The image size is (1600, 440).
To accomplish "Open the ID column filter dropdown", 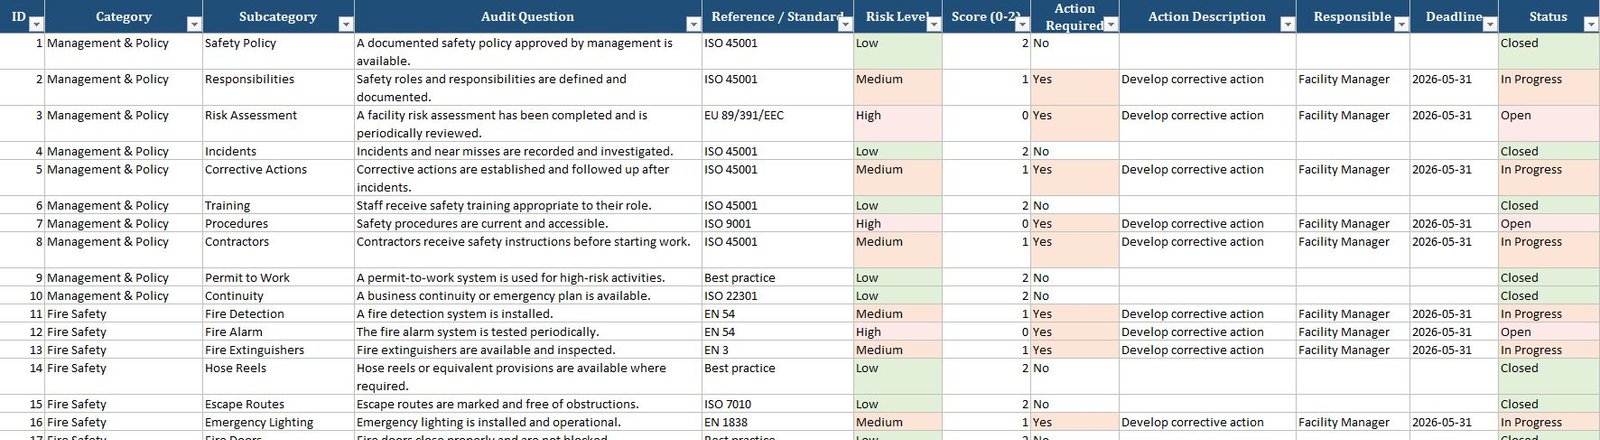I will pos(36,24).
